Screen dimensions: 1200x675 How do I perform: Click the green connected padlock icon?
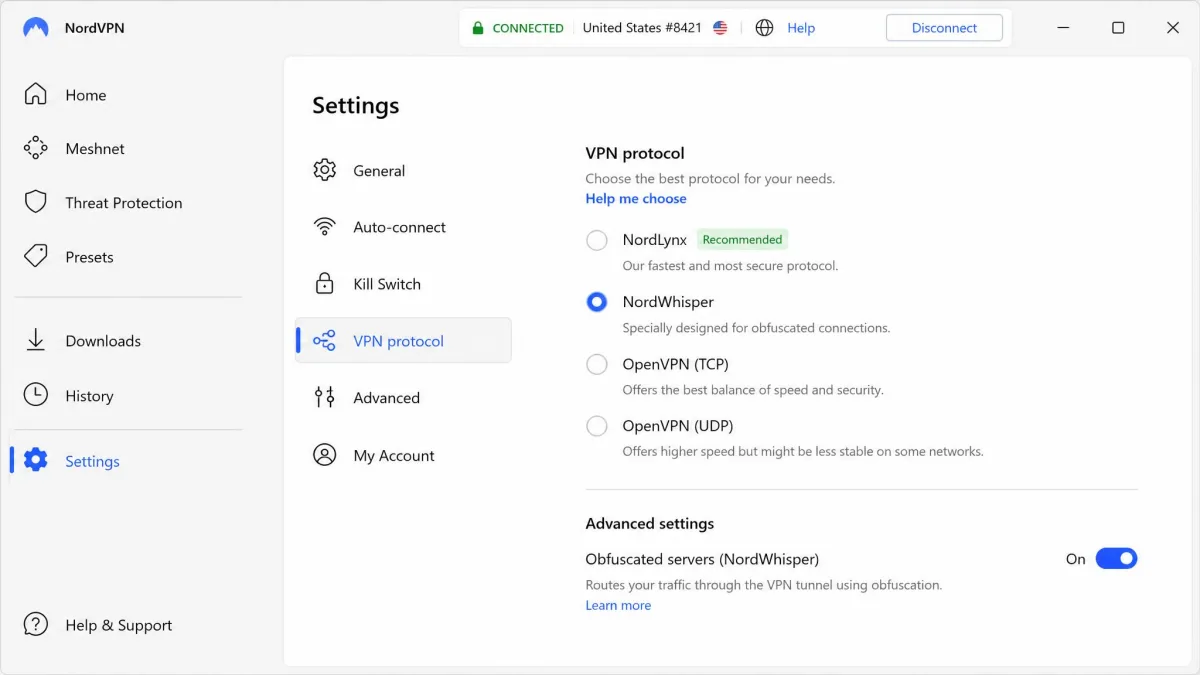478,28
